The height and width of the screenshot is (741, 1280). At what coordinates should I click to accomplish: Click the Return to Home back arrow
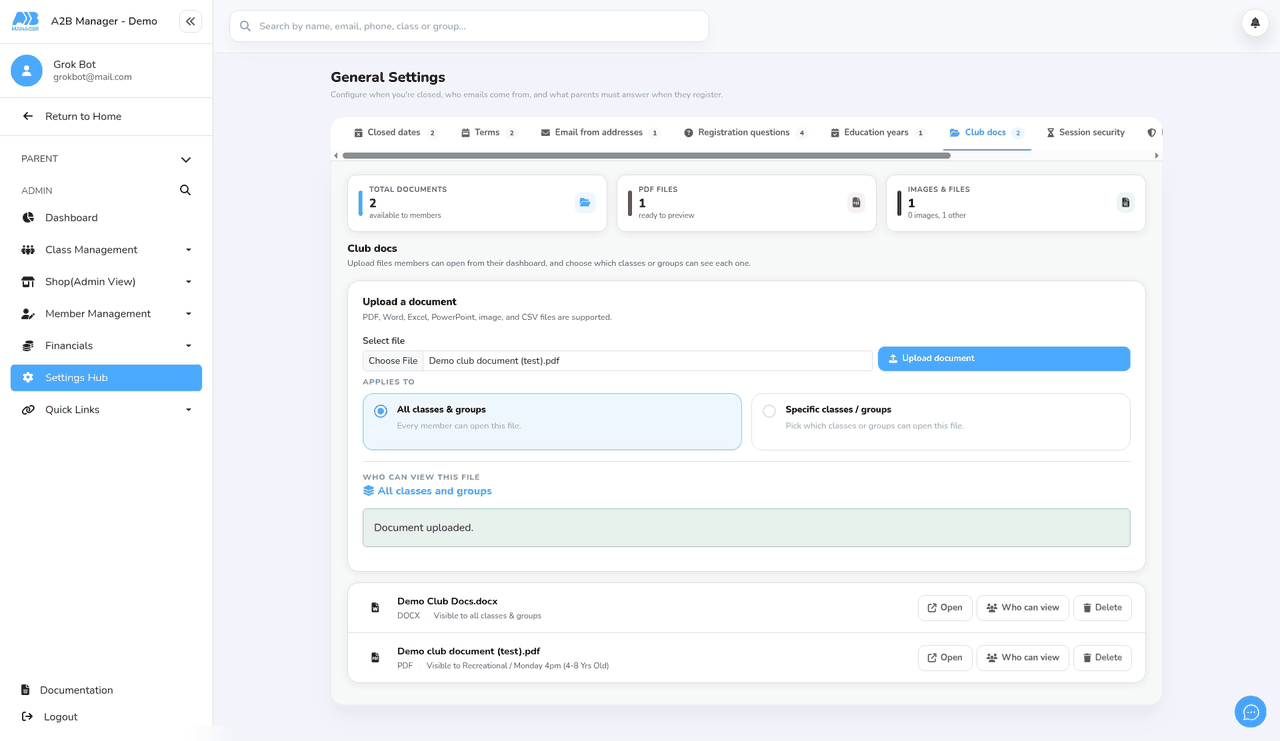(x=28, y=116)
